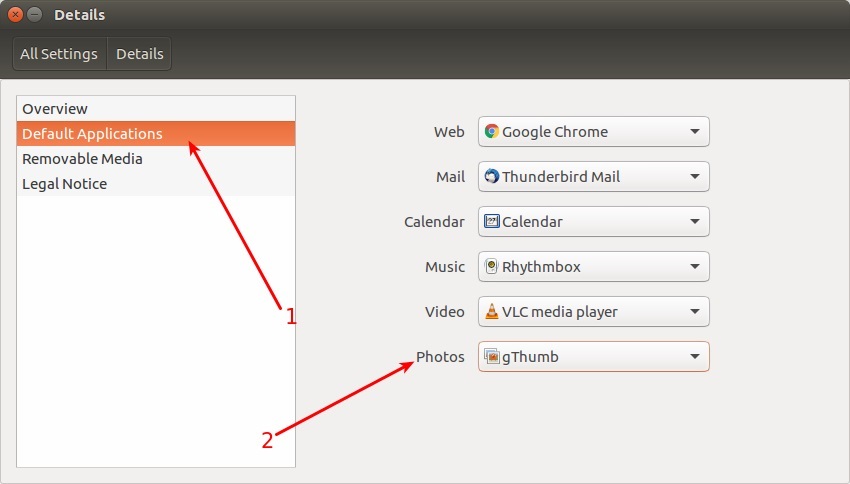Close the Details window
Image resolution: width=850 pixels, height=484 pixels.
click(15, 15)
